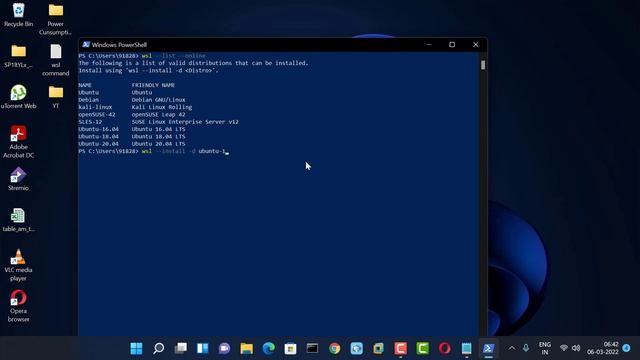Select the VLC media player shortcut
The image size is (640, 360).
(18, 265)
